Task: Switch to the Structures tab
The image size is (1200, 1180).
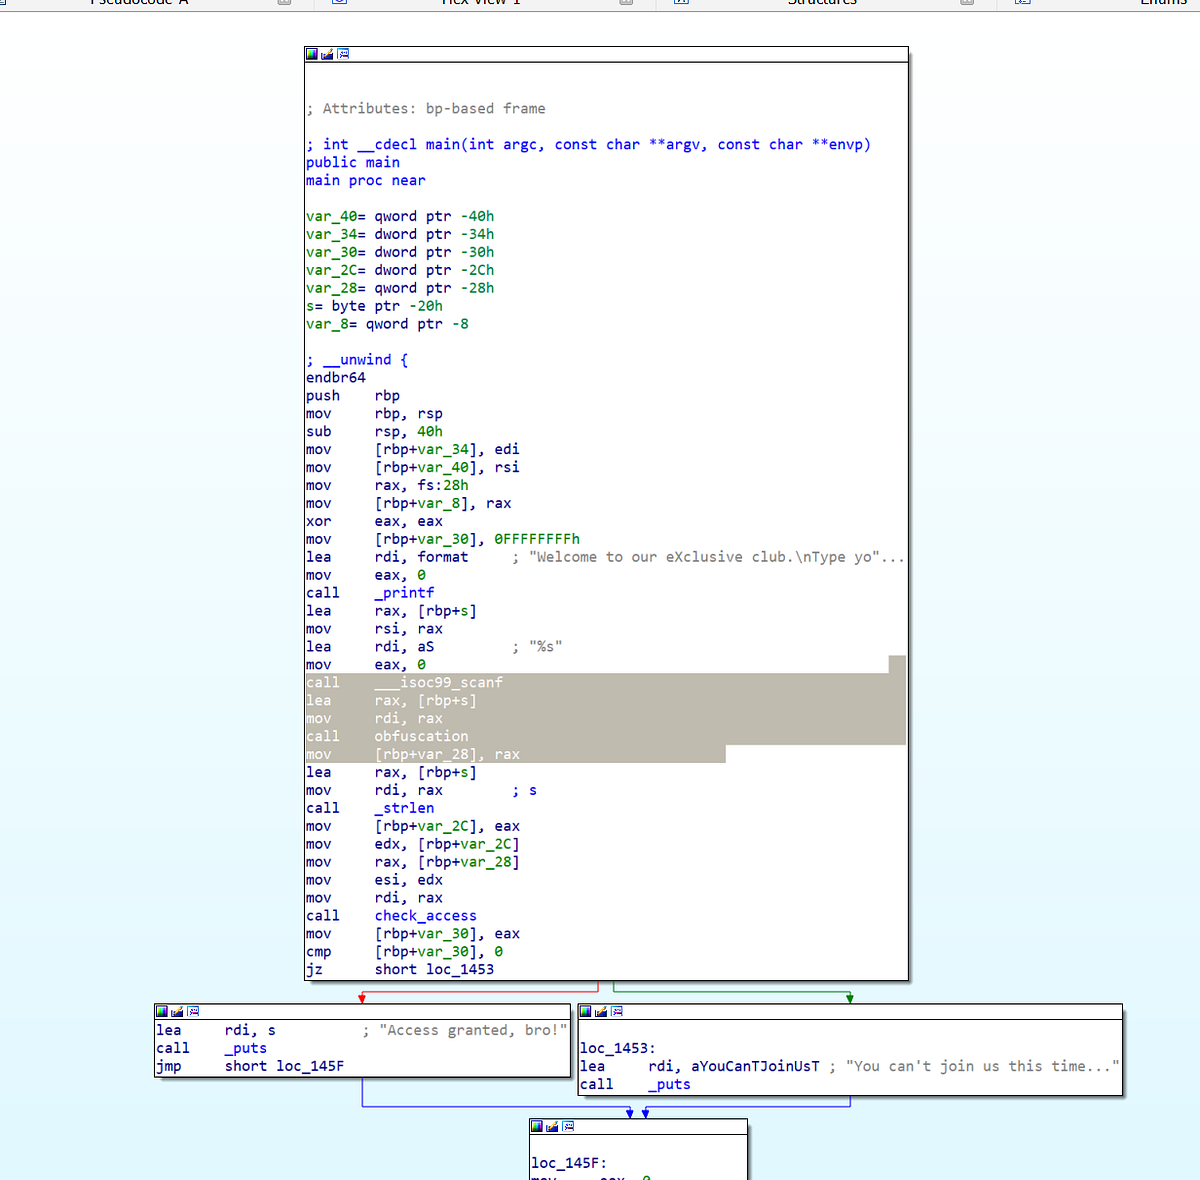Action: pyautogui.click(x=822, y=3)
